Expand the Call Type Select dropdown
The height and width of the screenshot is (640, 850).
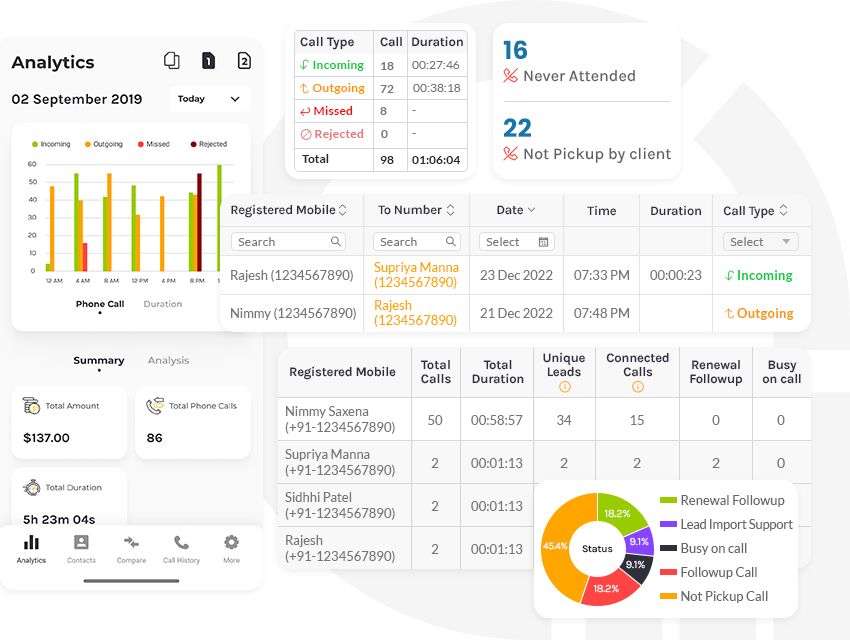pos(760,242)
